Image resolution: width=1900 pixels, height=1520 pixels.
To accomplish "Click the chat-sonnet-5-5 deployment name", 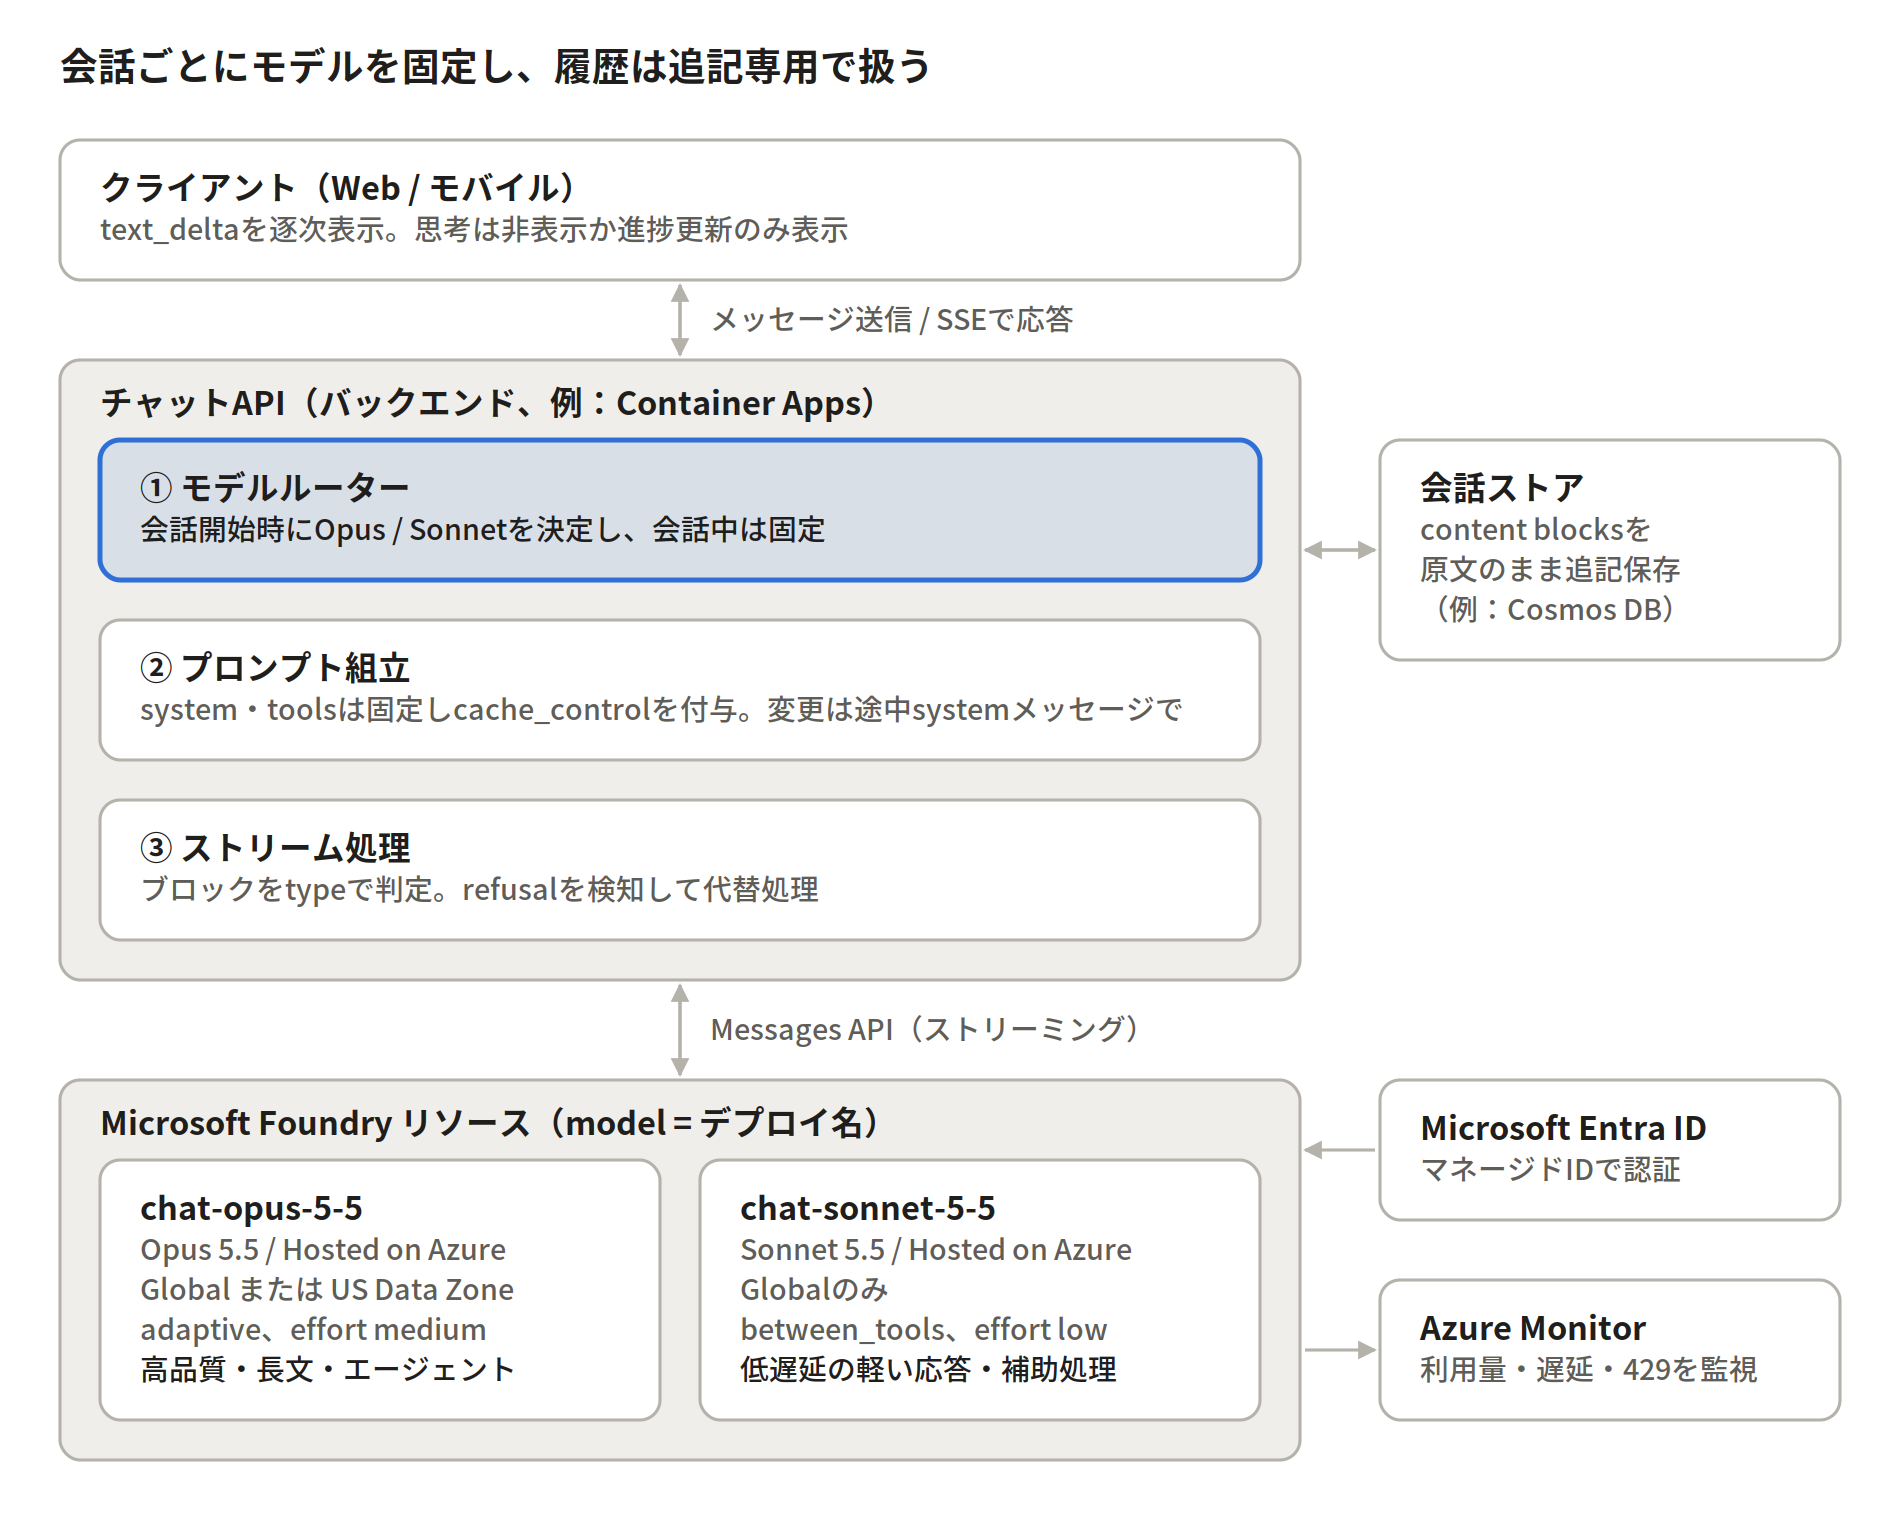I will tap(868, 1208).
